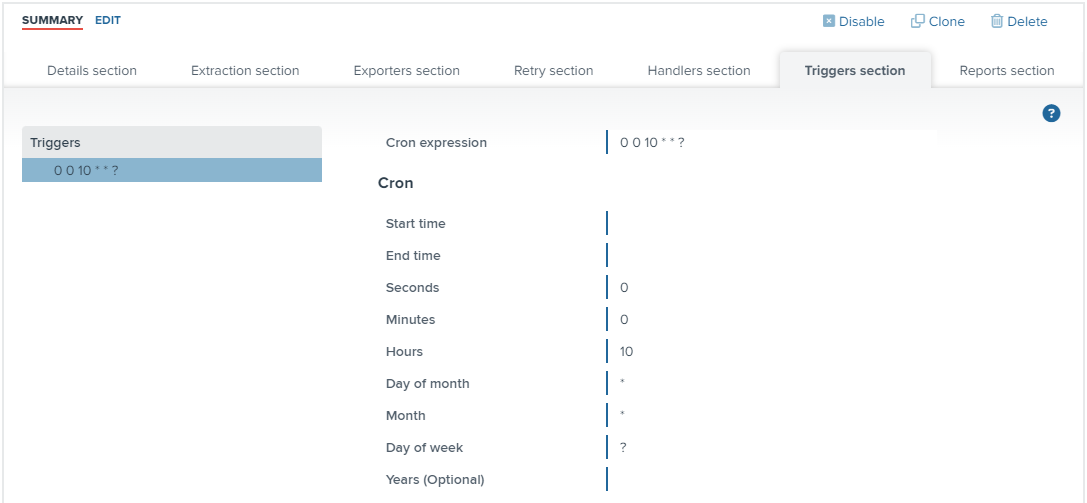This screenshot has width=1087, height=503.
Task: Click the Month value *
Action: tap(623, 414)
